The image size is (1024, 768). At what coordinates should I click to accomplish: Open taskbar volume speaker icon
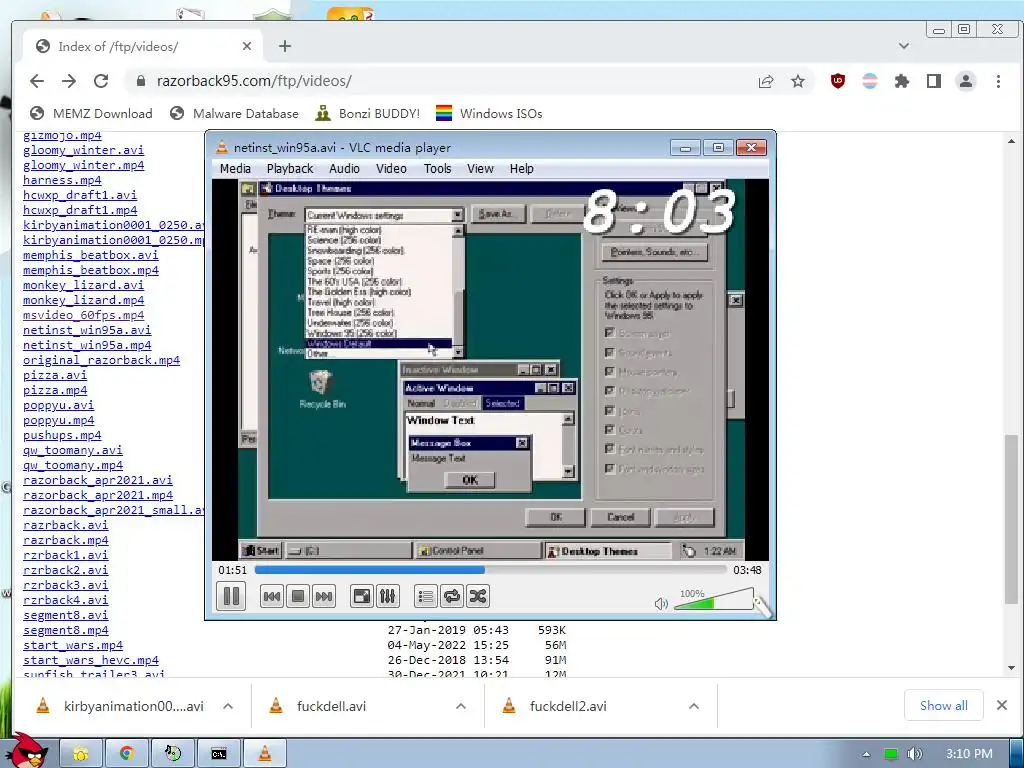(914, 754)
